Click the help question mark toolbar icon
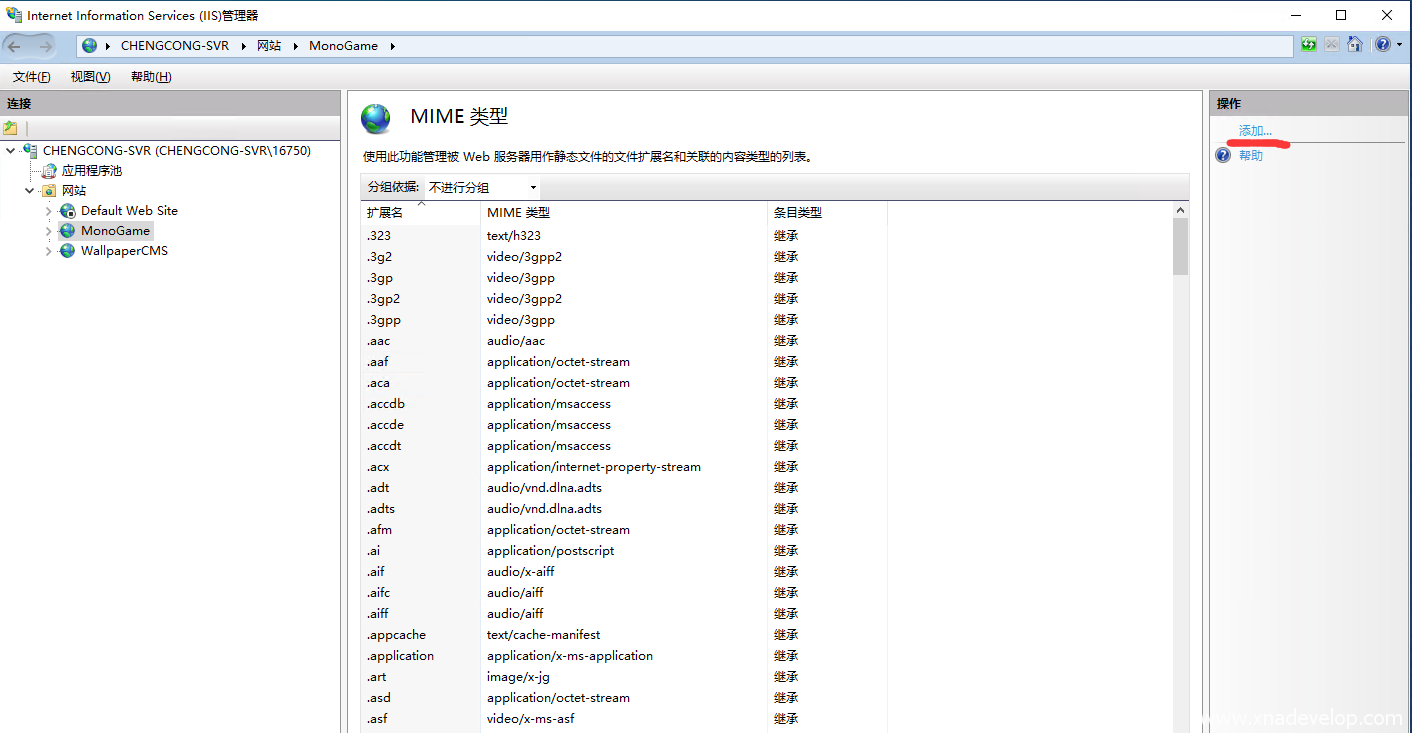 point(1382,45)
